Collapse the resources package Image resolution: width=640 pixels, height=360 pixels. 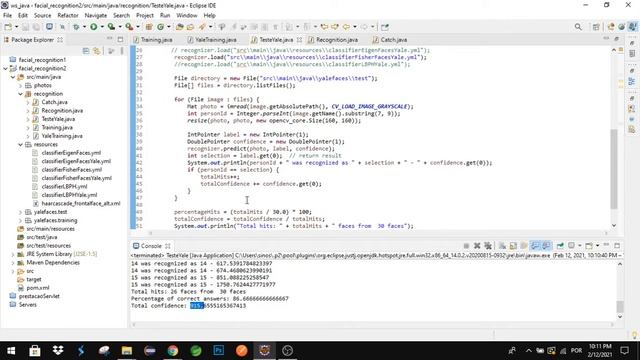(20, 144)
